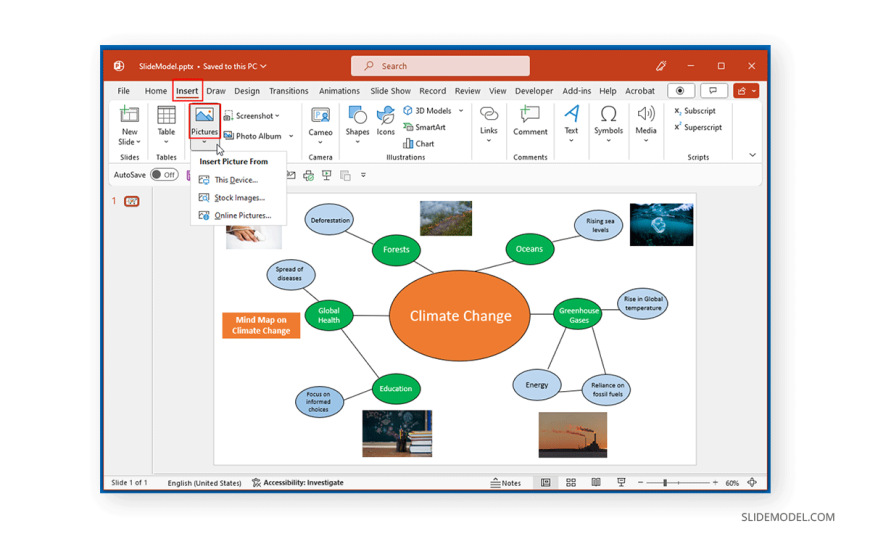This screenshot has width=870, height=539.
Task: Open the Shapes gallery
Action: coord(357,115)
